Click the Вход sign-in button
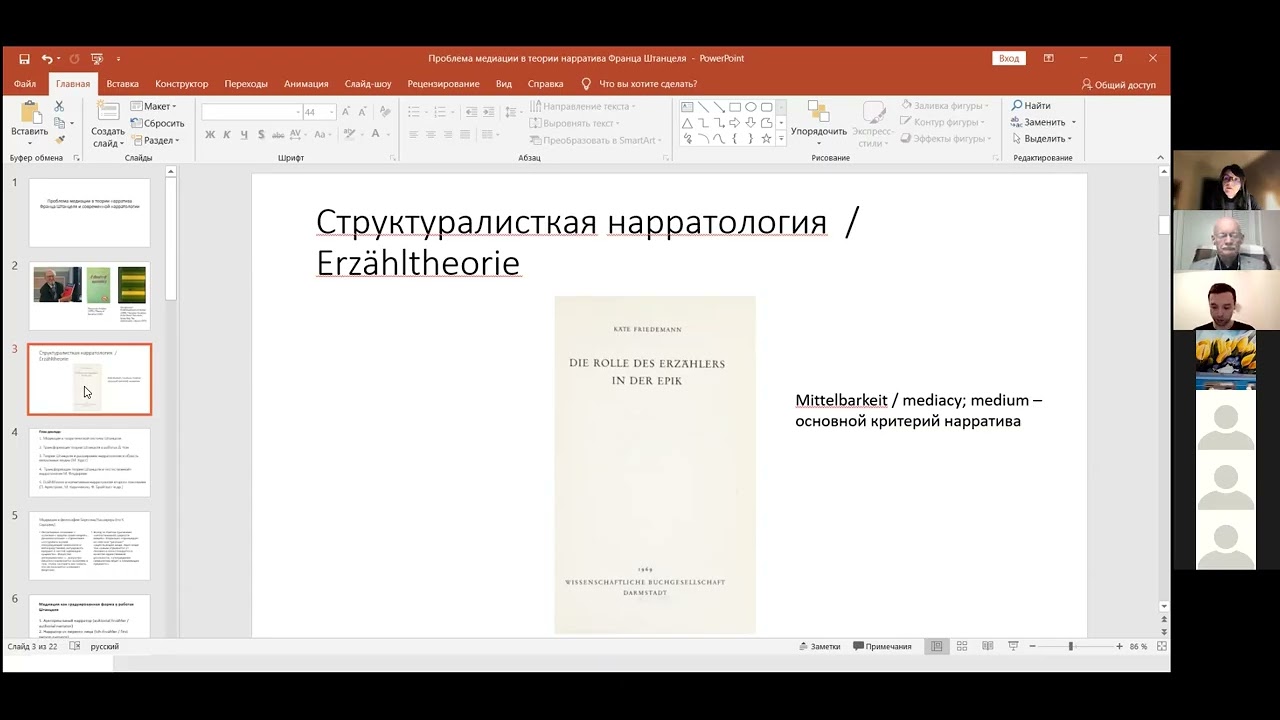 click(x=1009, y=58)
